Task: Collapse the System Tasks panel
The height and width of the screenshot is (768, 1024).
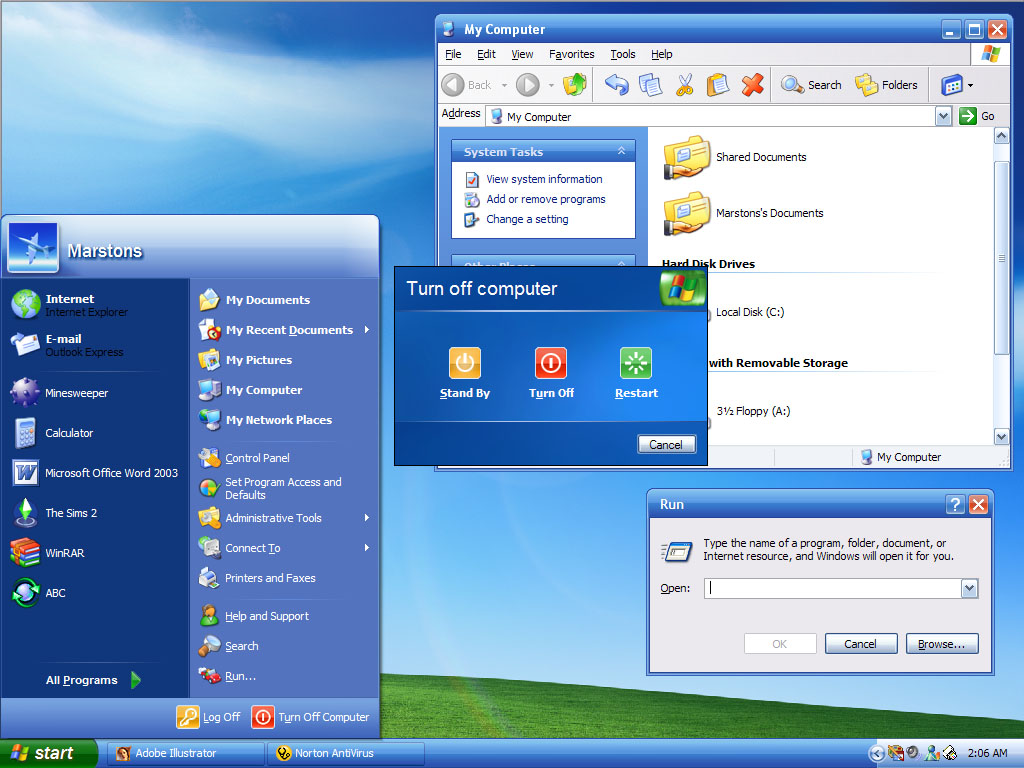Action: tap(622, 151)
